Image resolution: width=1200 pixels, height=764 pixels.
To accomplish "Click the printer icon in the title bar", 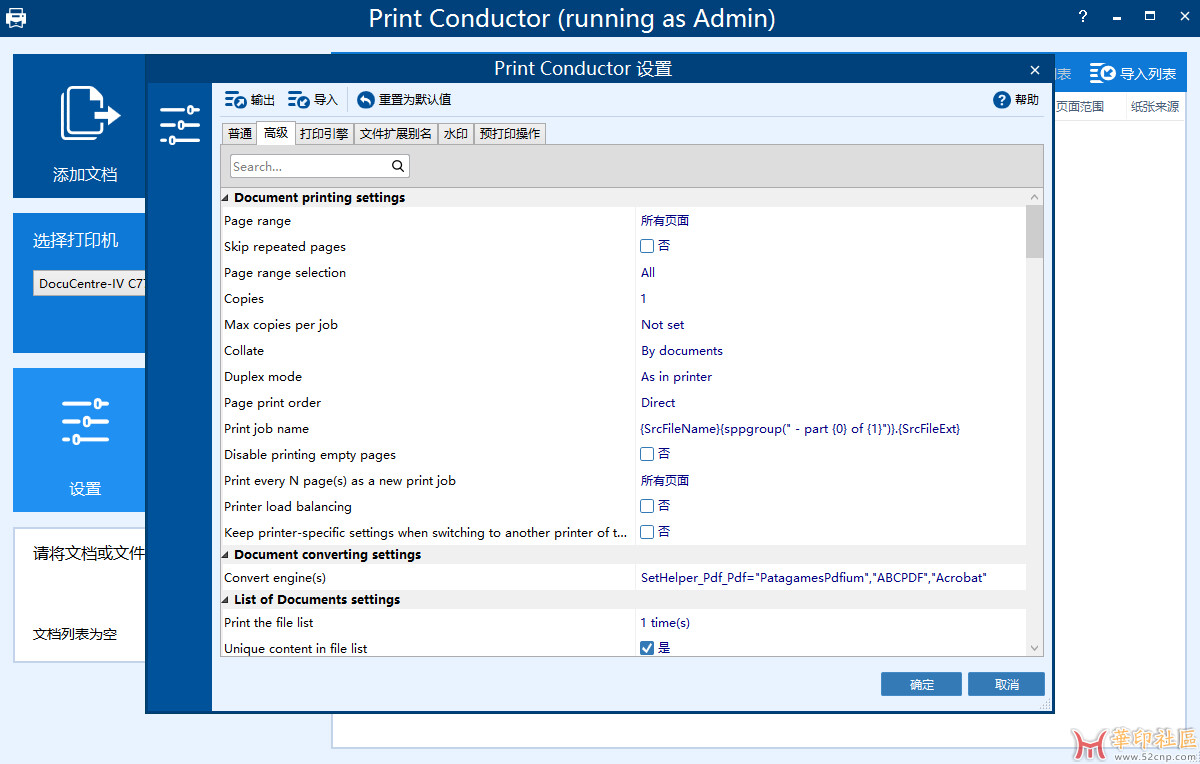I will [x=16, y=18].
